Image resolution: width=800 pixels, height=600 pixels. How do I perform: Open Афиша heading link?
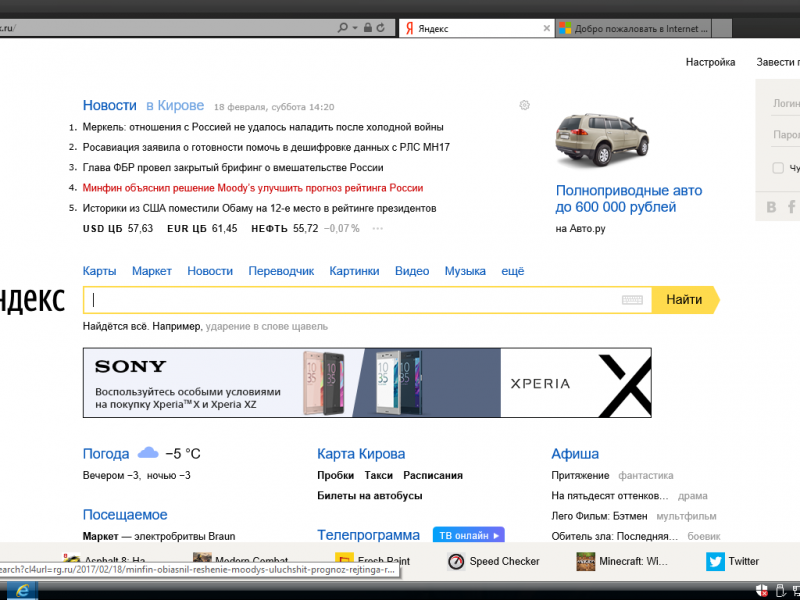tap(574, 454)
